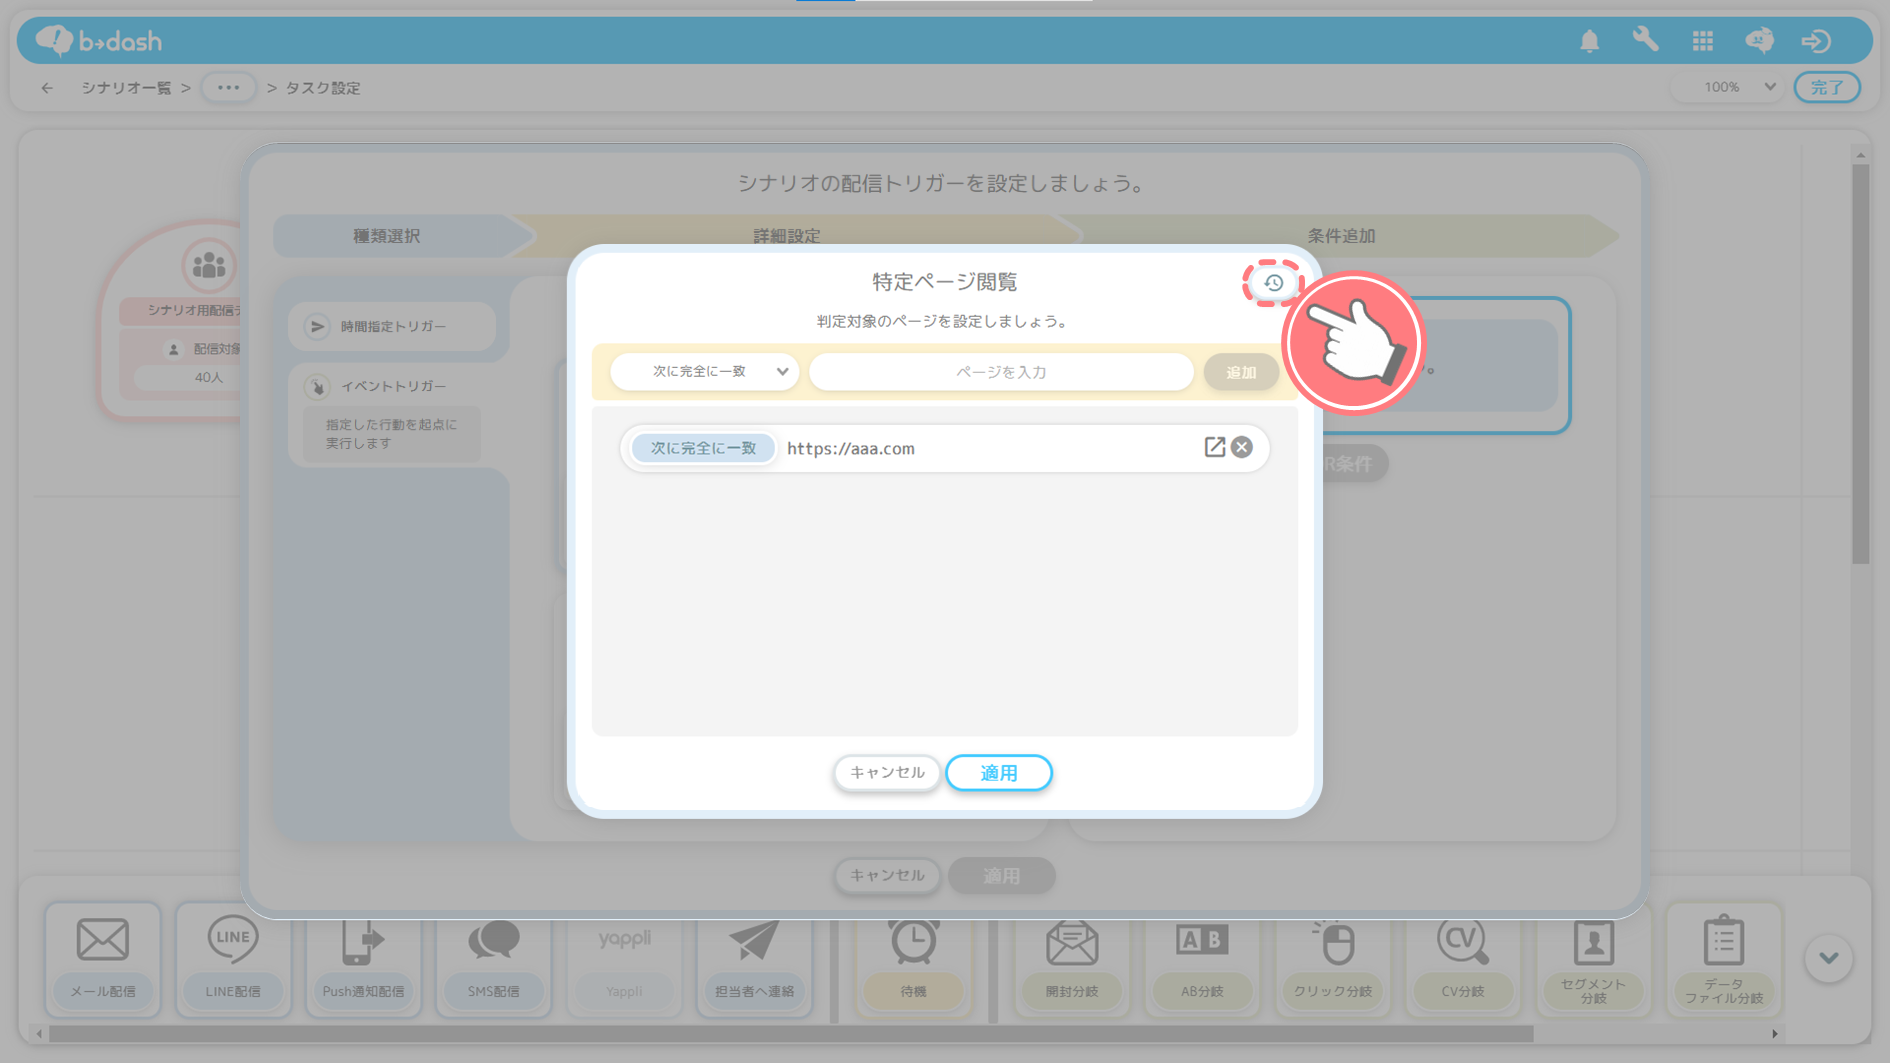Select the 時間指定トリガー option
This screenshot has width=1890, height=1063.
[392, 326]
